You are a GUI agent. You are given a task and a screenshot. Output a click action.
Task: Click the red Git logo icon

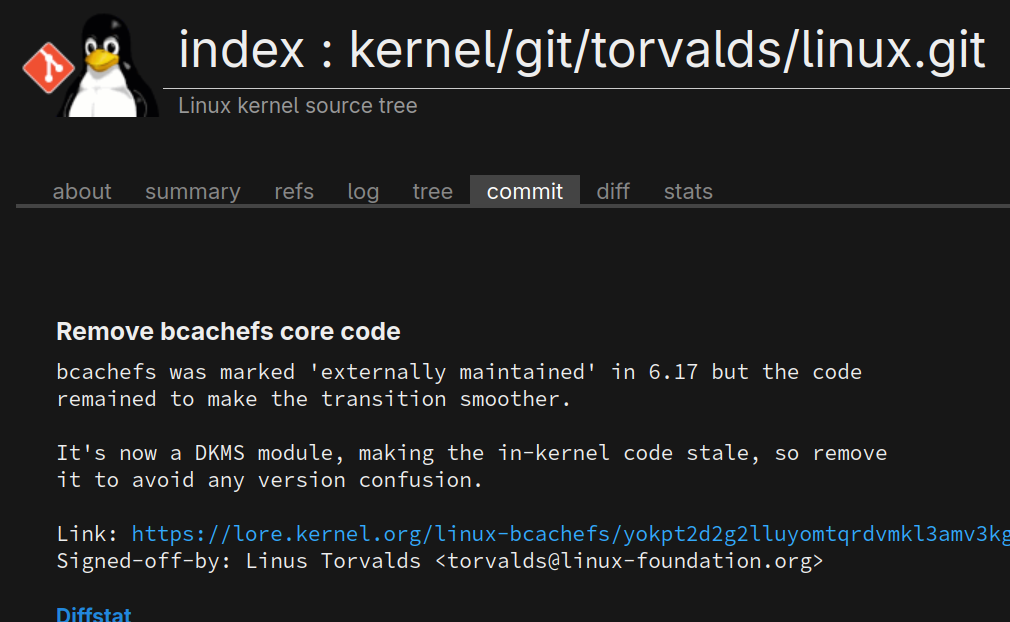click(x=44, y=65)
